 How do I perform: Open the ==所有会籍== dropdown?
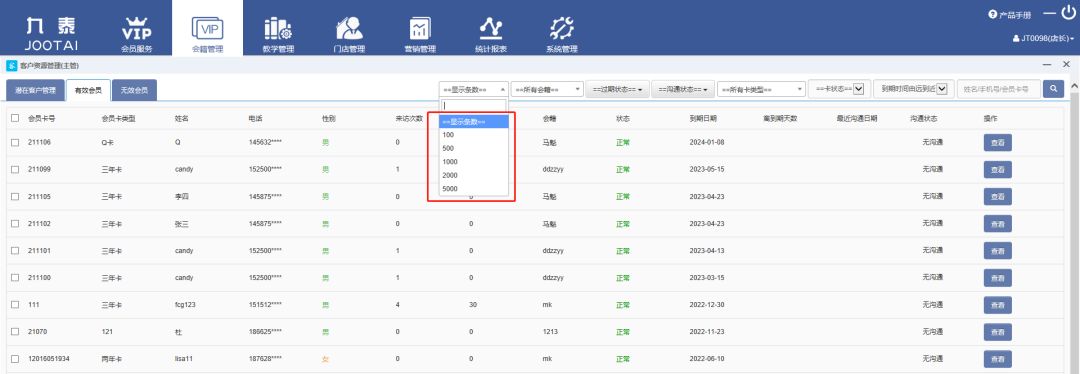tap(548, 90)
